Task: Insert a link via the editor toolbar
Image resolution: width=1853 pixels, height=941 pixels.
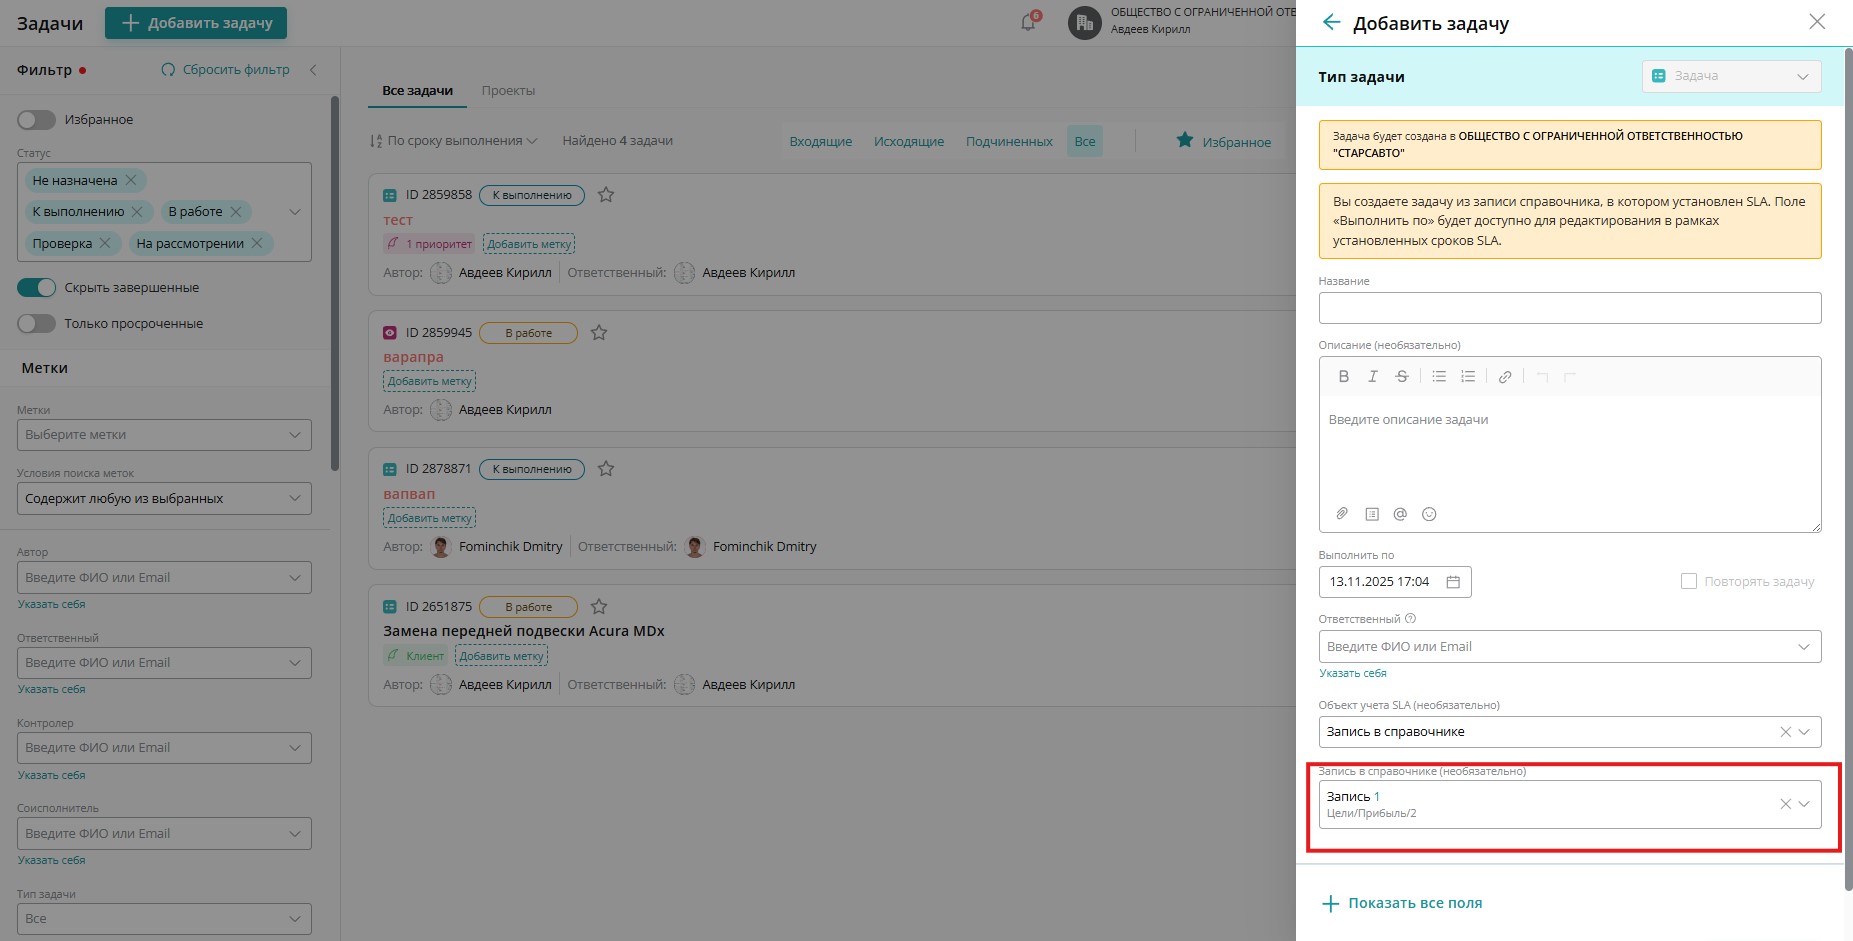Action: point(1504,377)
